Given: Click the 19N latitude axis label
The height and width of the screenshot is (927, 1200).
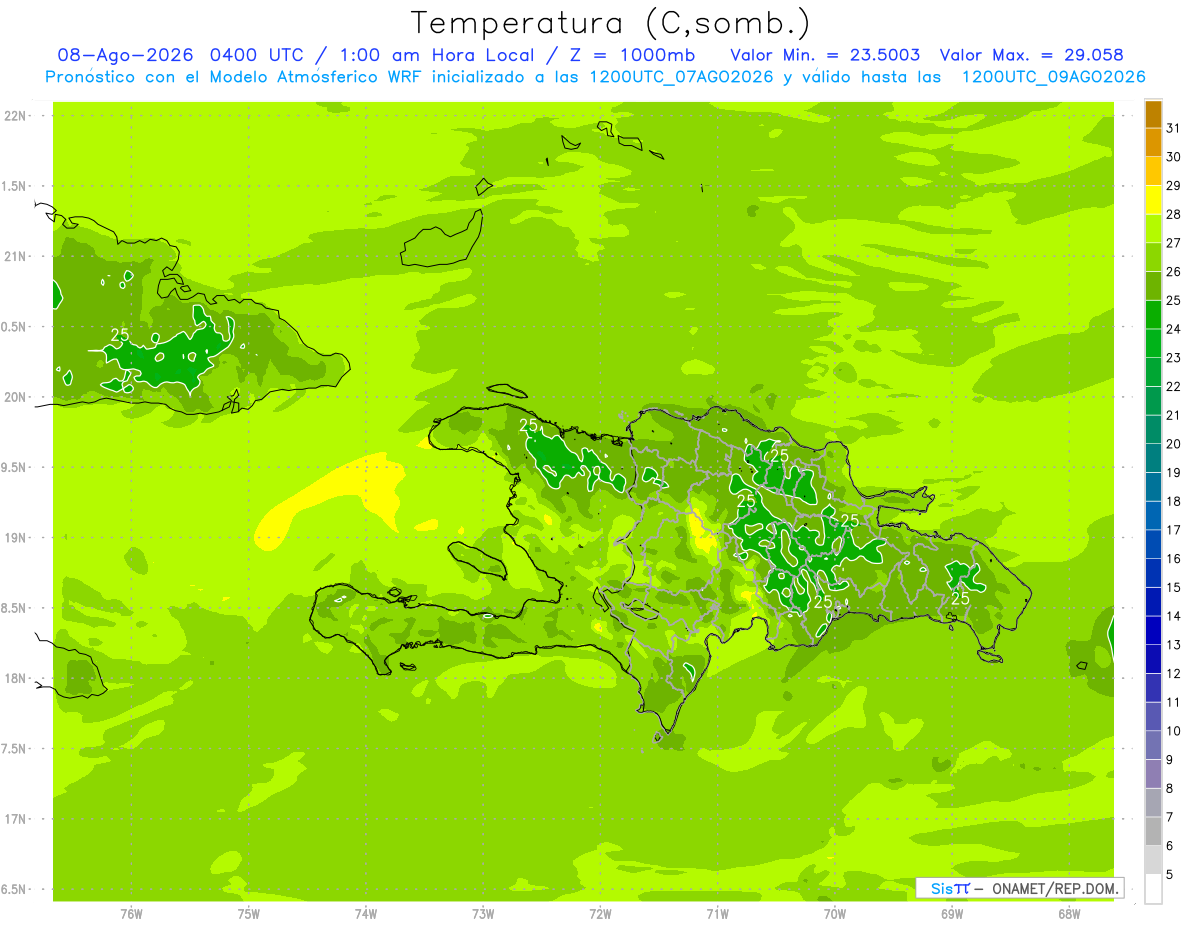Looking at the screenshot, I should point(15,538).
